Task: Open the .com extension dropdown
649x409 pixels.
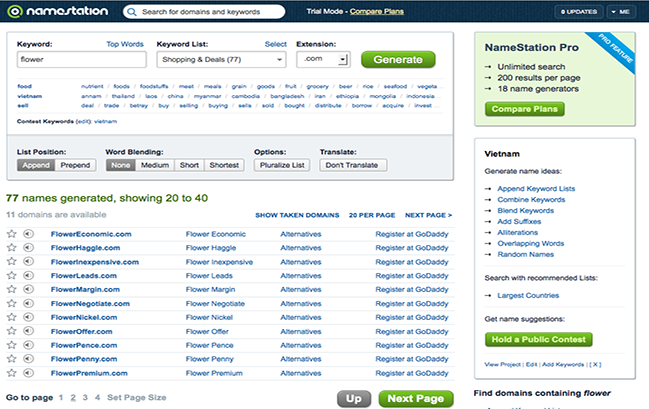Action: (x=323, y=59)
